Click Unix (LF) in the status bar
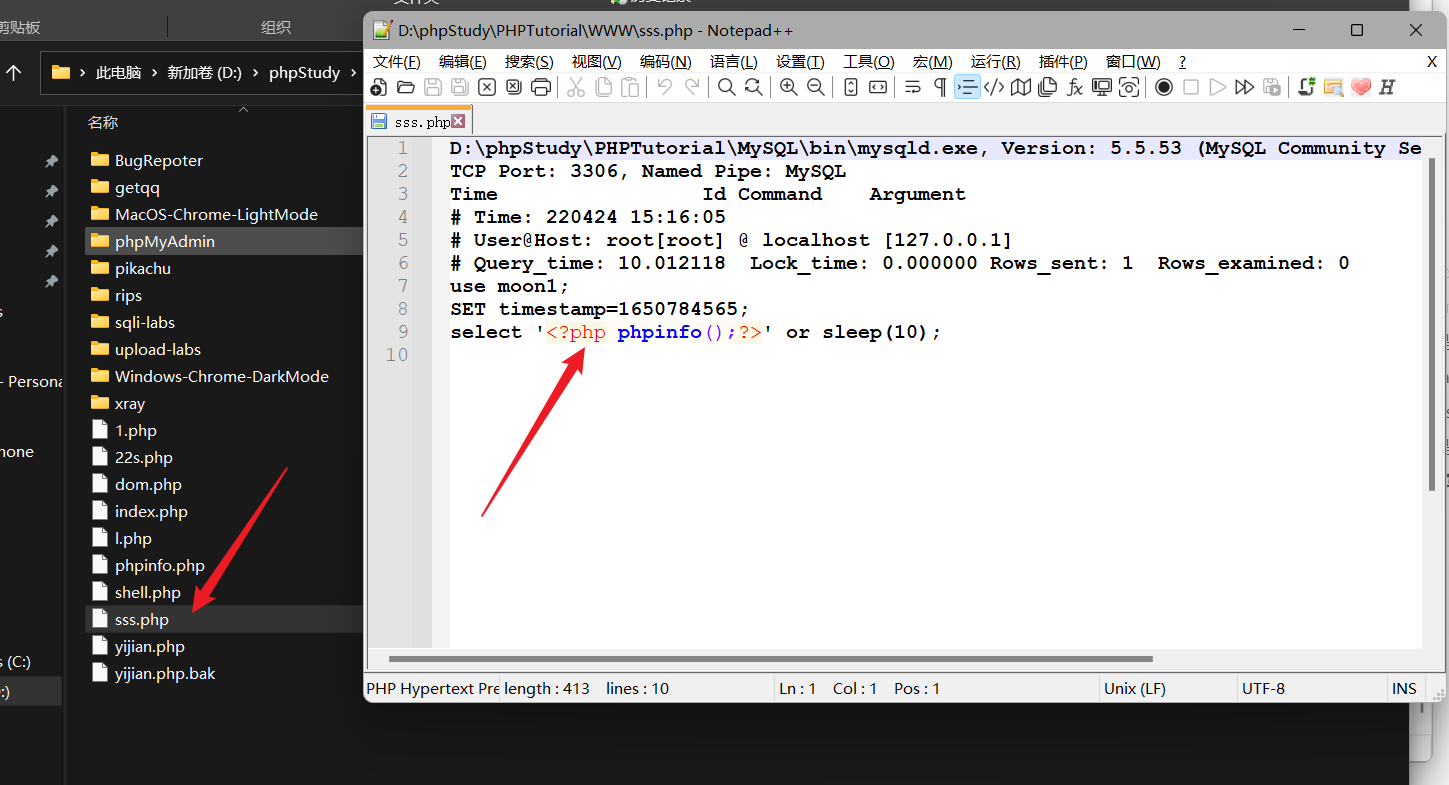 point(1134,688)
